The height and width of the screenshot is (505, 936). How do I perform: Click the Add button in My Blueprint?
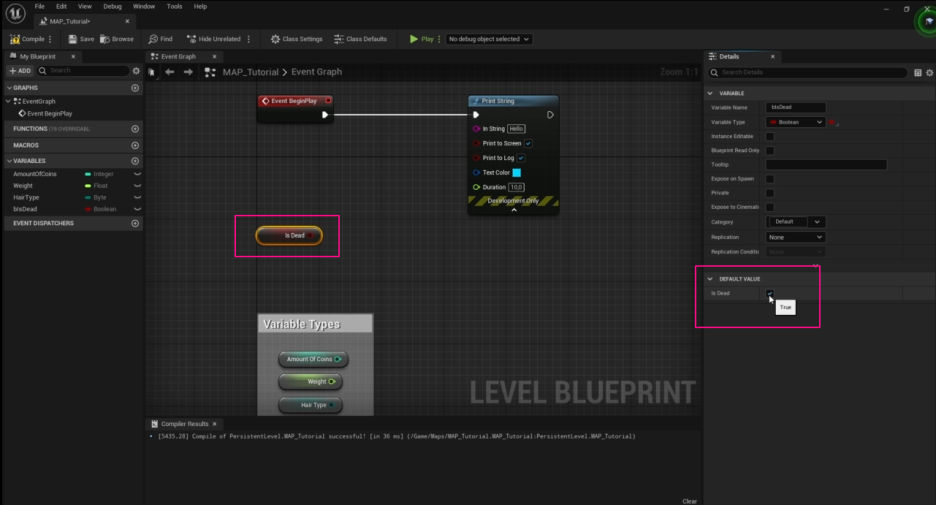pos(20,70)
